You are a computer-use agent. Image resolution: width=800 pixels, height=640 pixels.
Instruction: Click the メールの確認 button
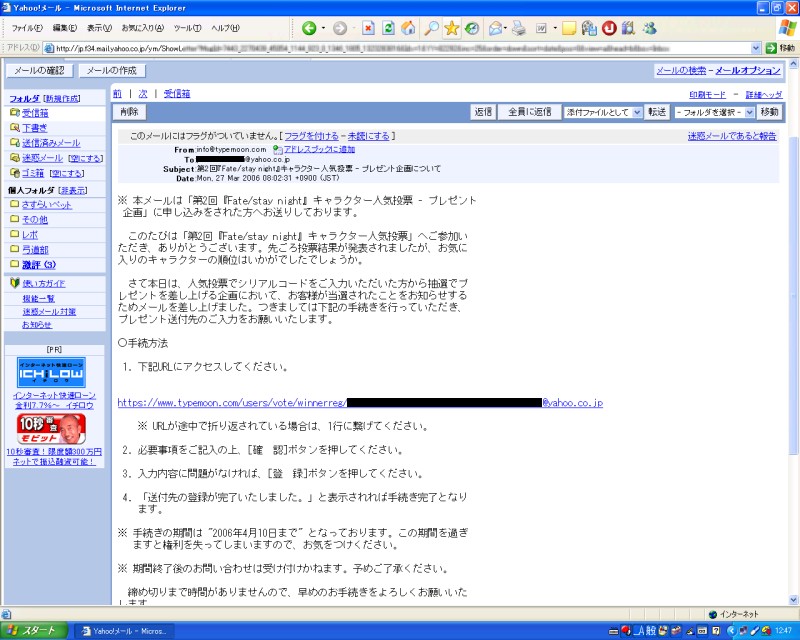(39, 70)
